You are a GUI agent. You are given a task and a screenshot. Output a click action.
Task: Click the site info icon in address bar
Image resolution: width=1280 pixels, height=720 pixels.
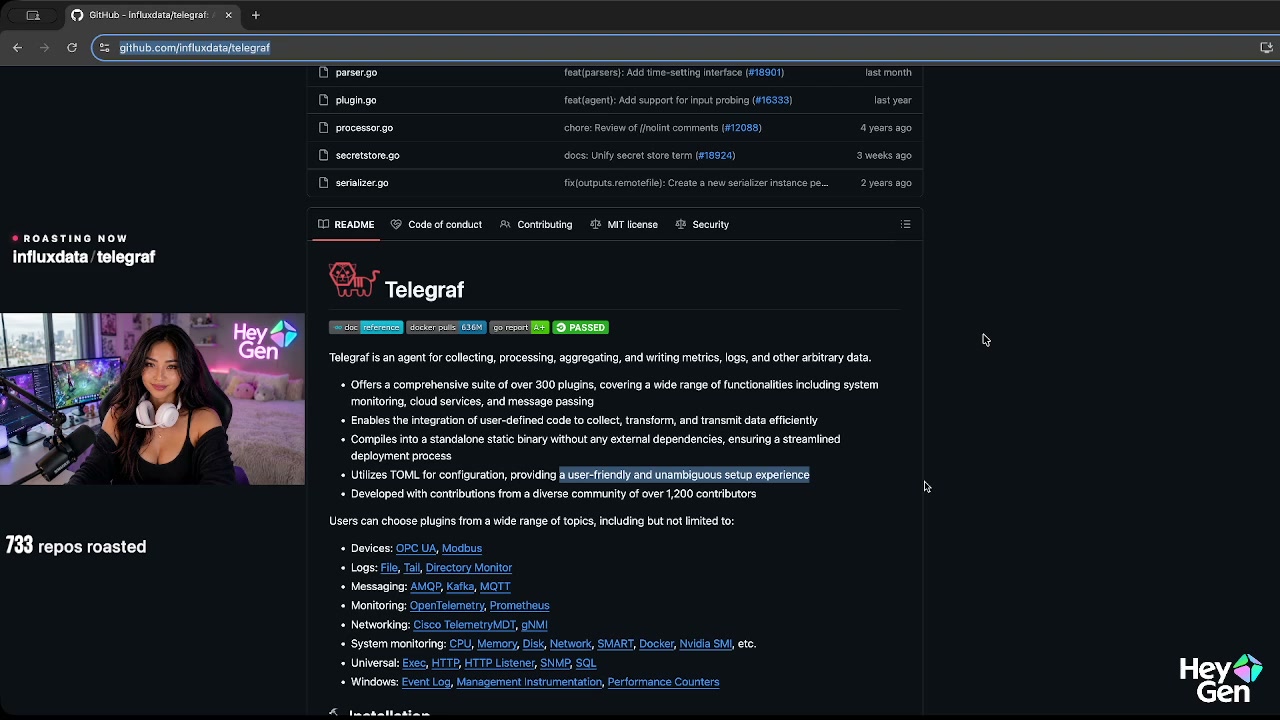[104, 47]
